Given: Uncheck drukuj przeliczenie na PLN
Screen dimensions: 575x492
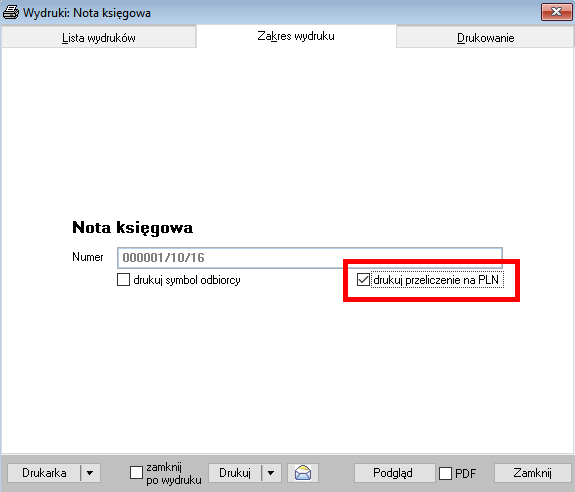Looking at the screenshot, I should pyautogui.click(x=363, y=280).
